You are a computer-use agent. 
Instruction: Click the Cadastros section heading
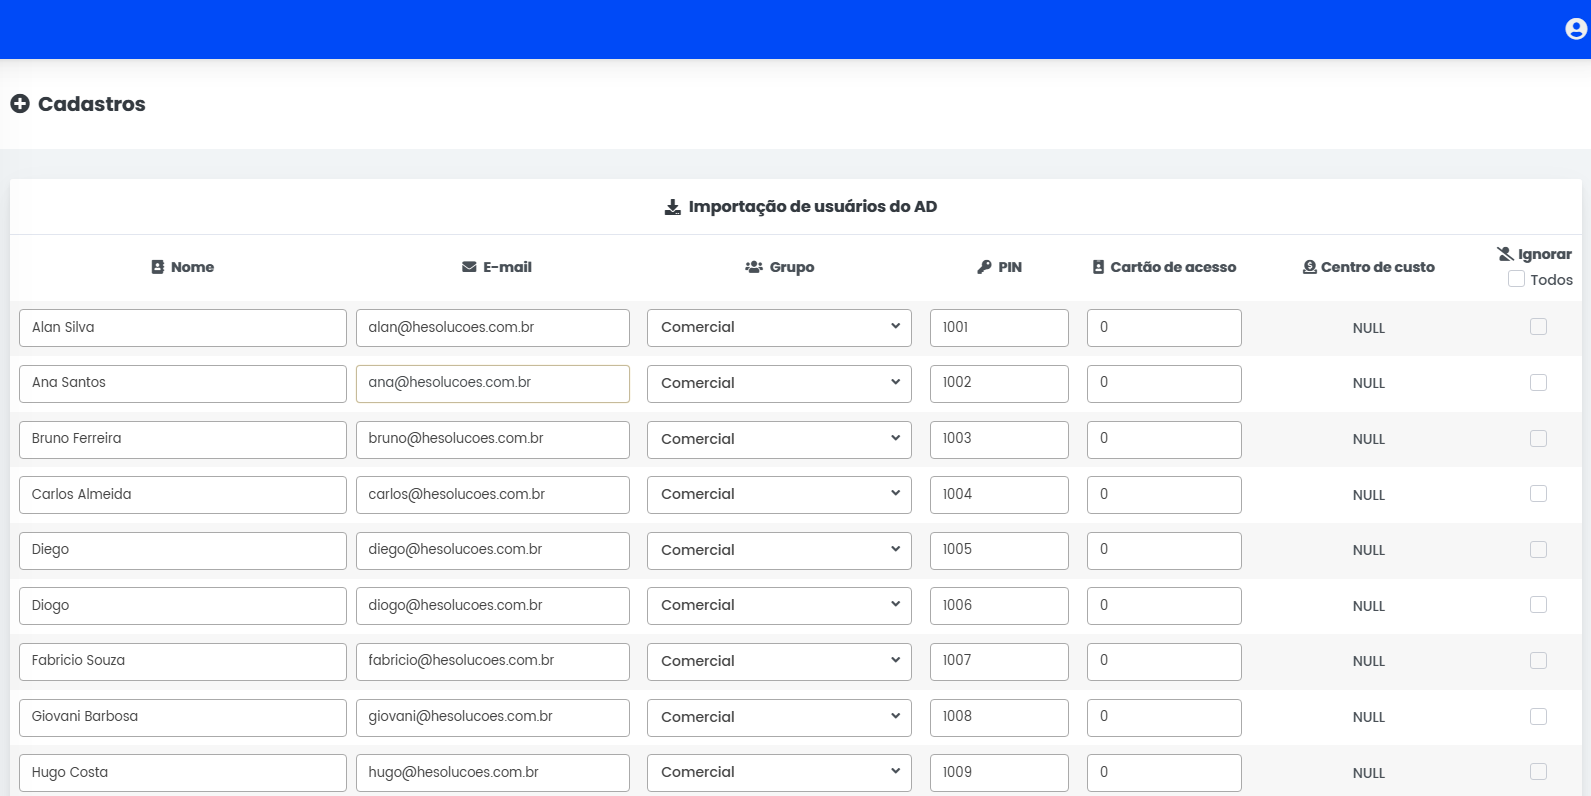[x=91, y=104]
